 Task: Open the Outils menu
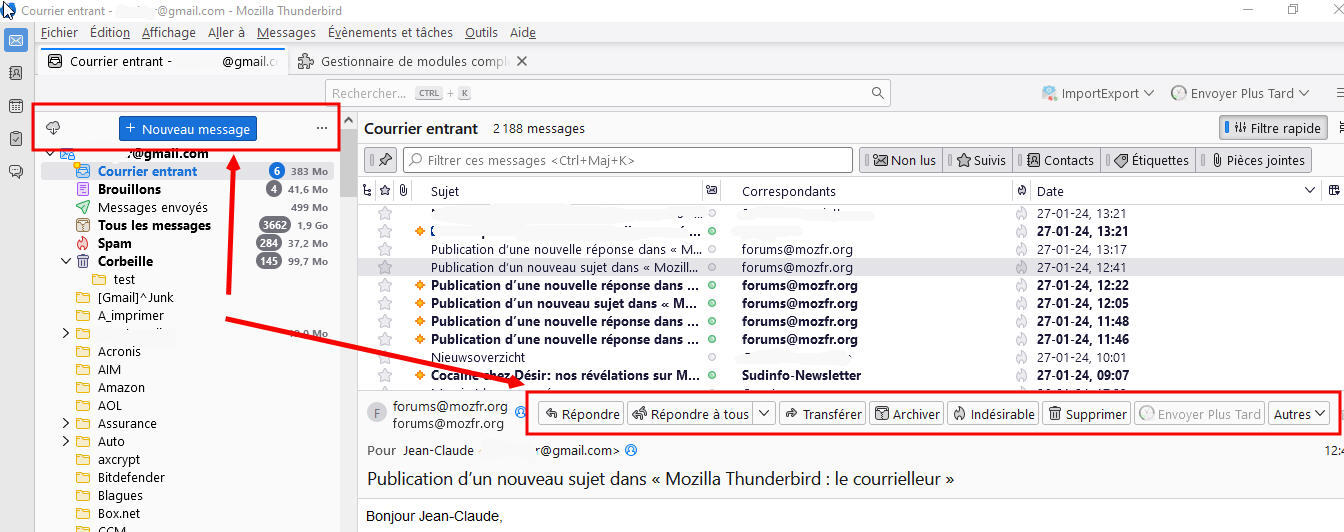click(481, 32)
